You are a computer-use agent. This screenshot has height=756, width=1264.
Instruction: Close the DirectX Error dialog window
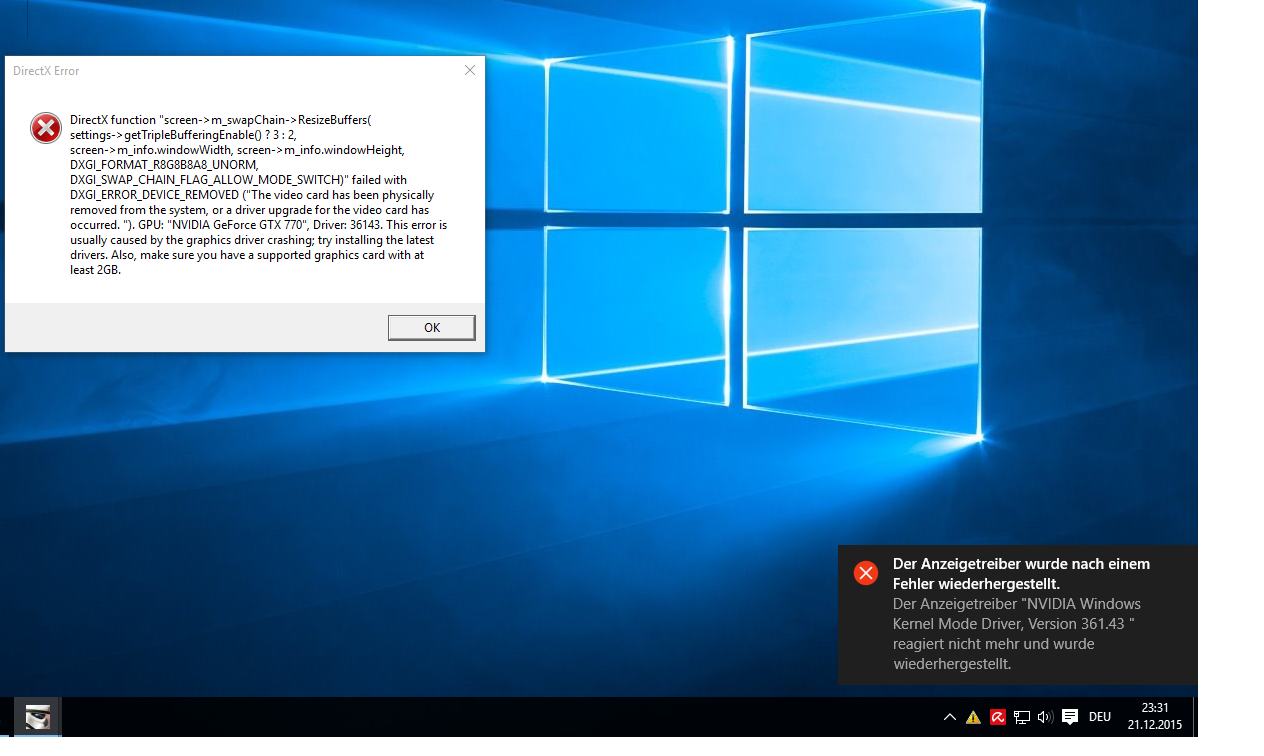coord(470,70)
